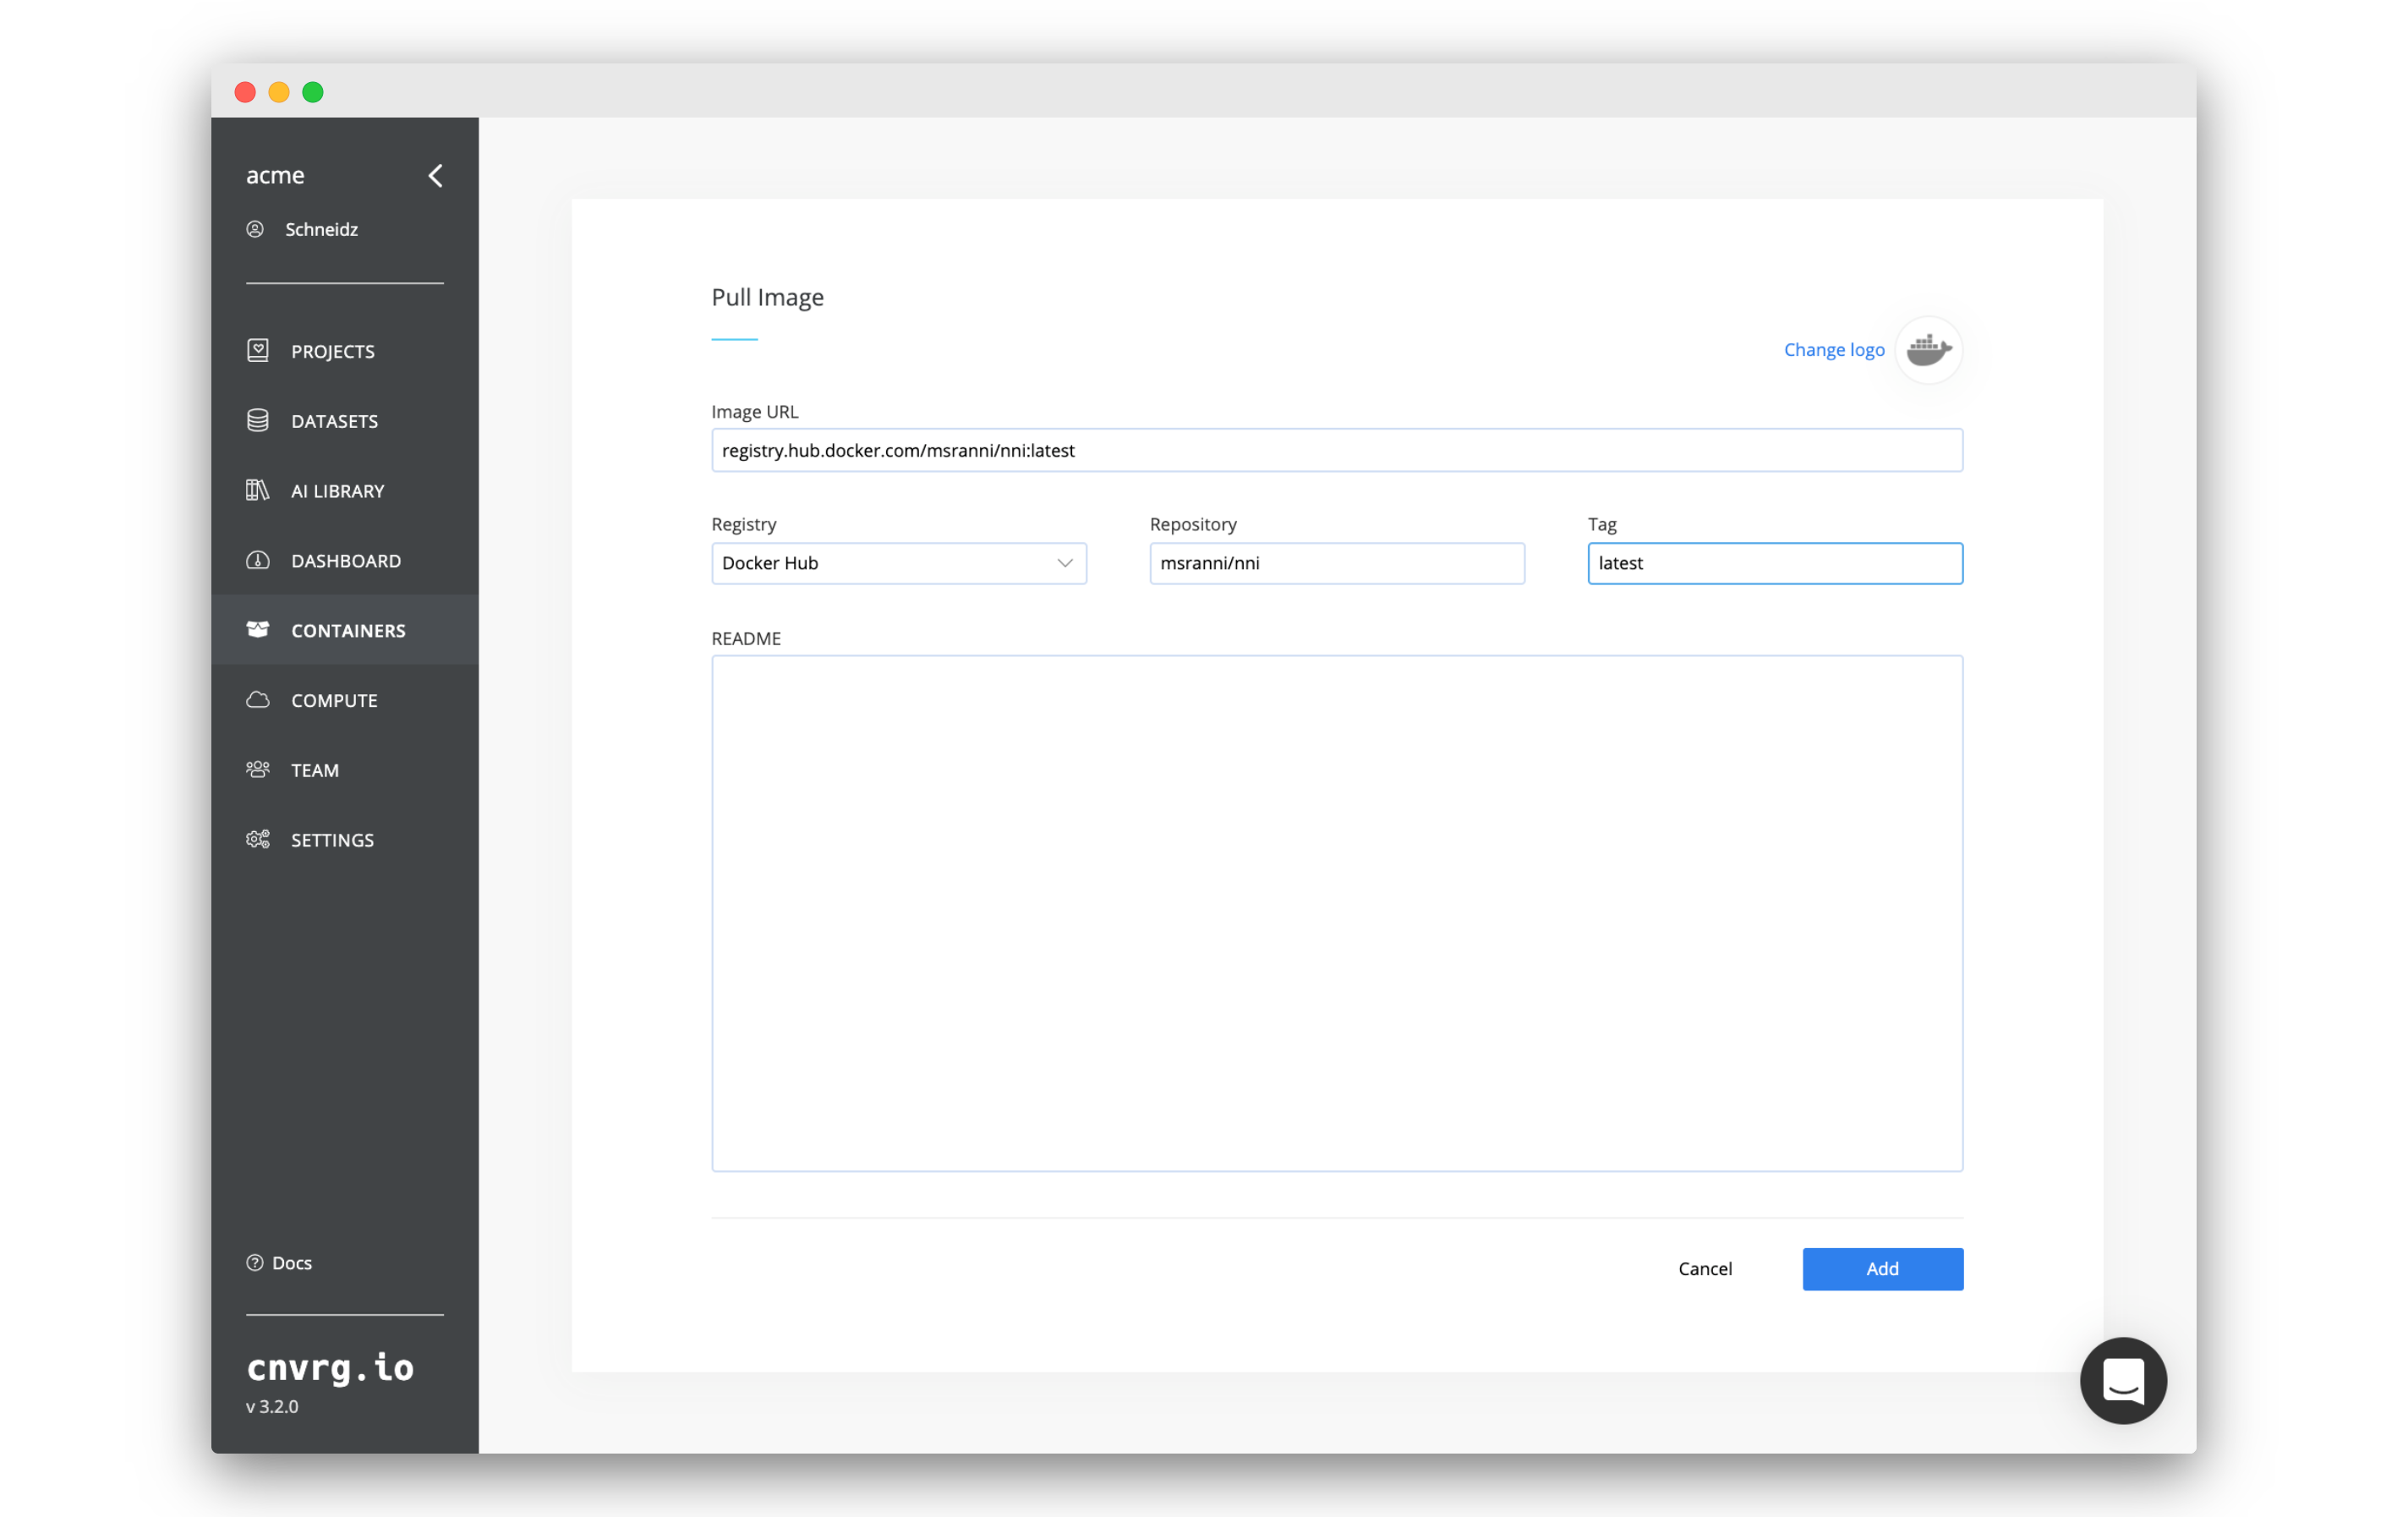Click the Change logo link
Viewport: 2408px width, 1517px height.
coord(1834,349)
